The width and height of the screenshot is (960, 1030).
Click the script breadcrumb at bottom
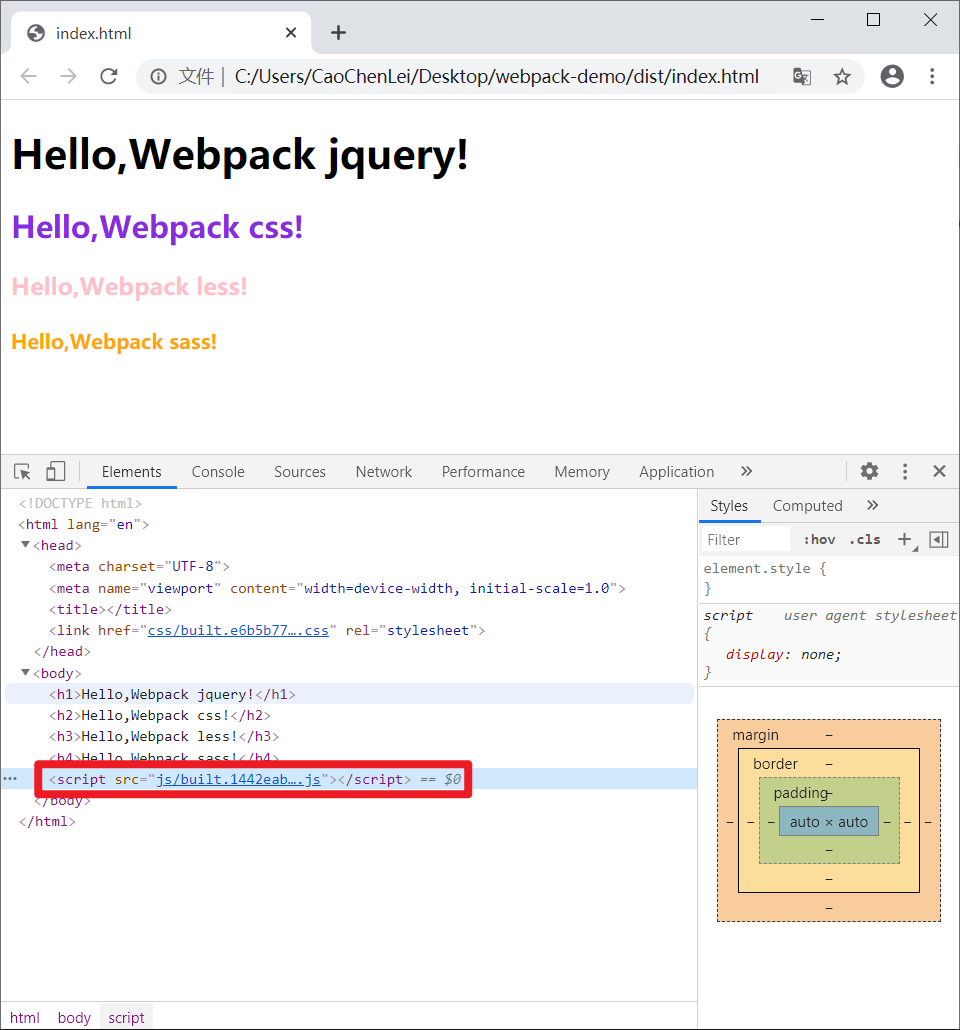click(x=126, y=1018)
